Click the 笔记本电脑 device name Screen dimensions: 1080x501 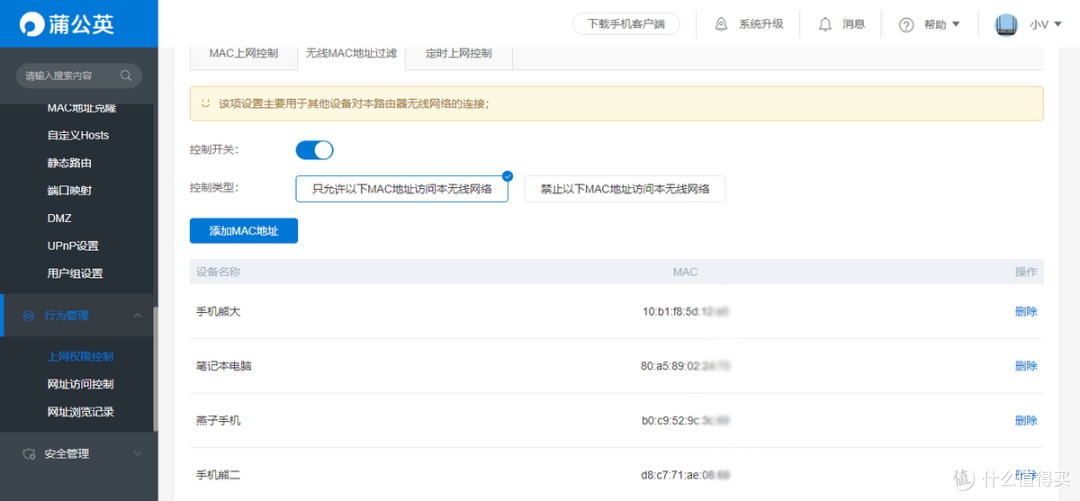click(x=224, y=366)
